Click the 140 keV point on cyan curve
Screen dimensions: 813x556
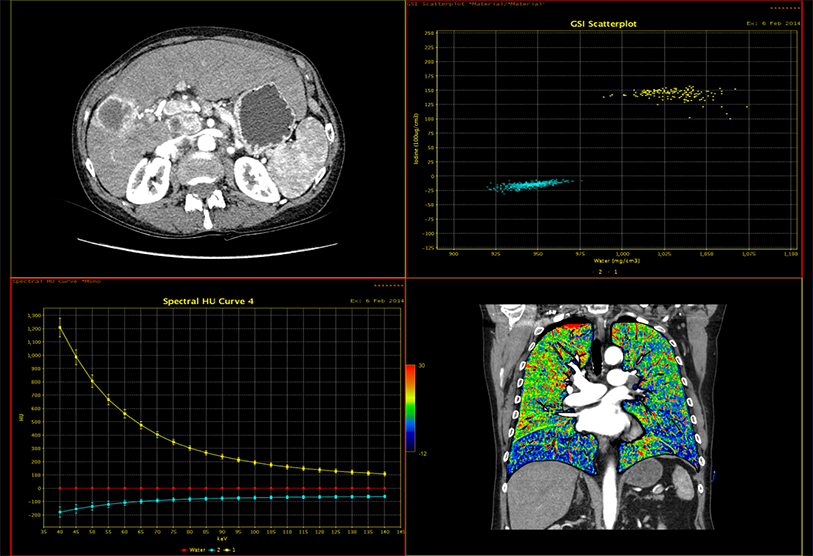[x=385, y=497]
